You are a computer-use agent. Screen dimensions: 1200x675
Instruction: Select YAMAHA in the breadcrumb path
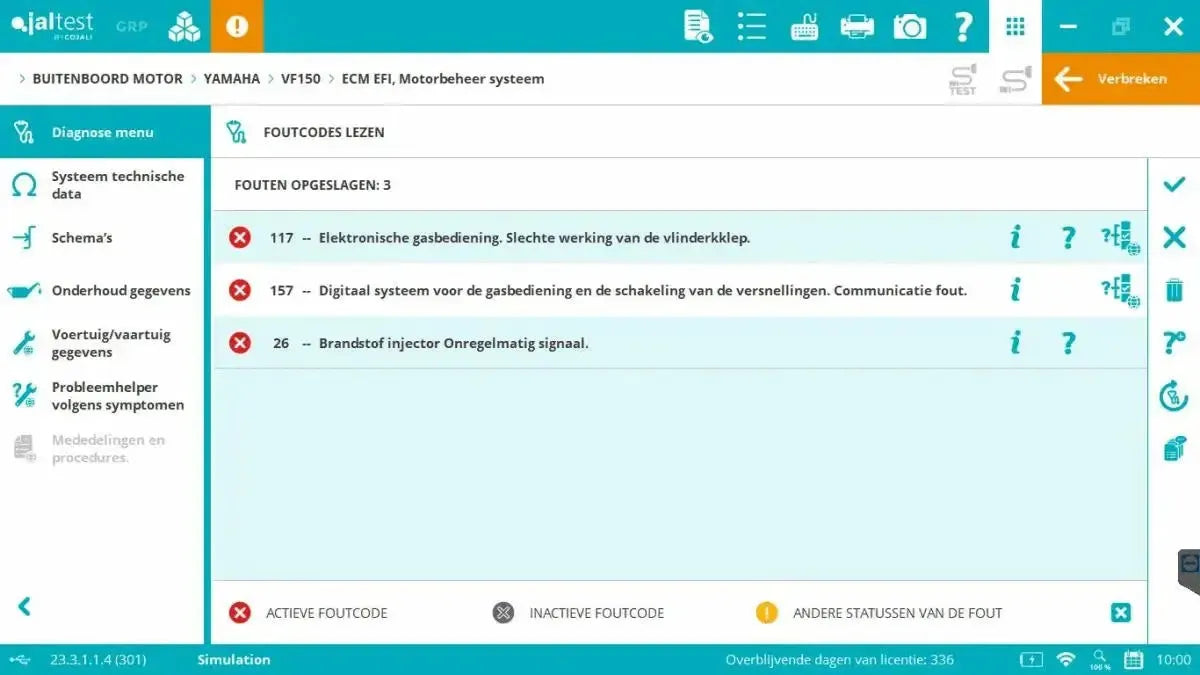click(x=231, y=78)
